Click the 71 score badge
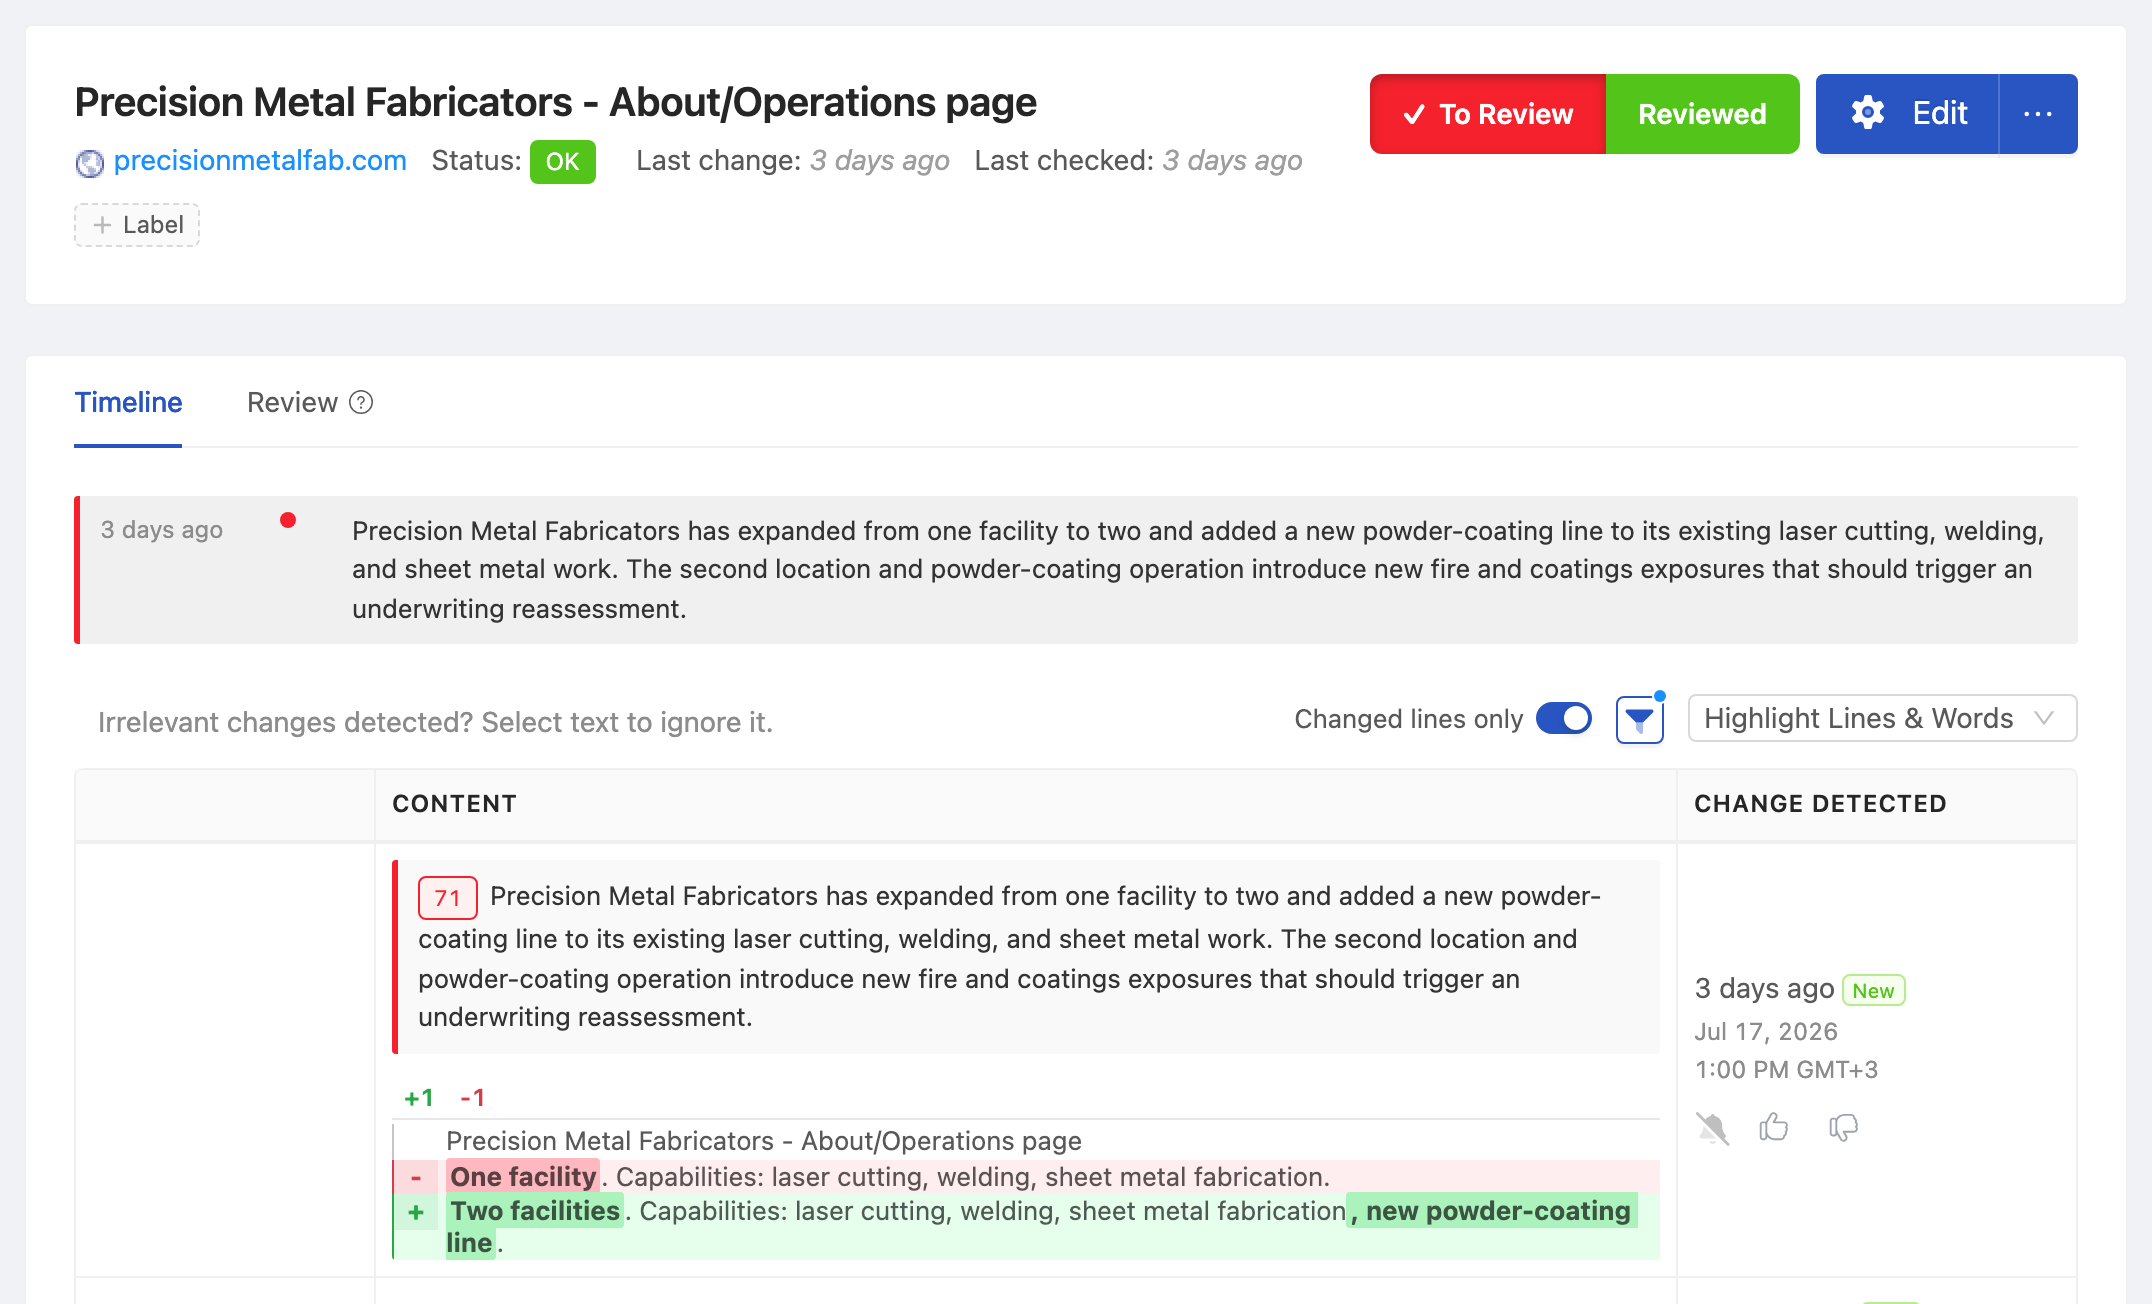This screenshot has height=1304, width=2152. point(447,897)
